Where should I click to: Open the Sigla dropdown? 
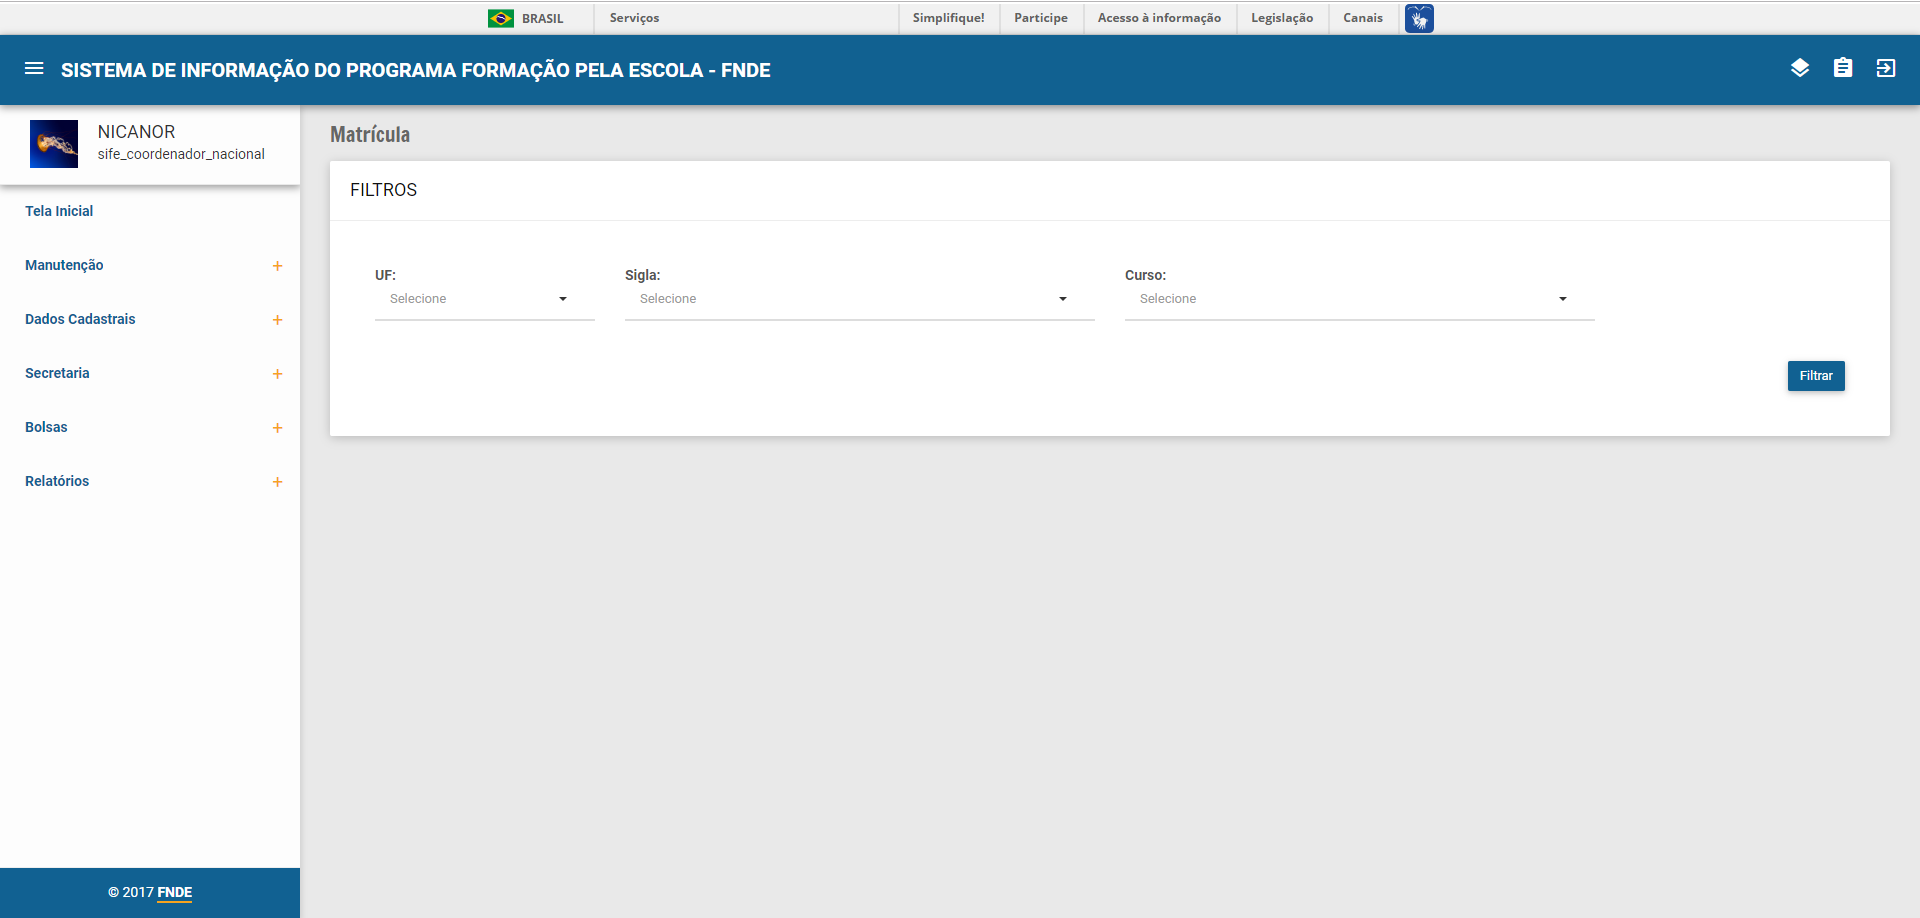tap(859, 299)
